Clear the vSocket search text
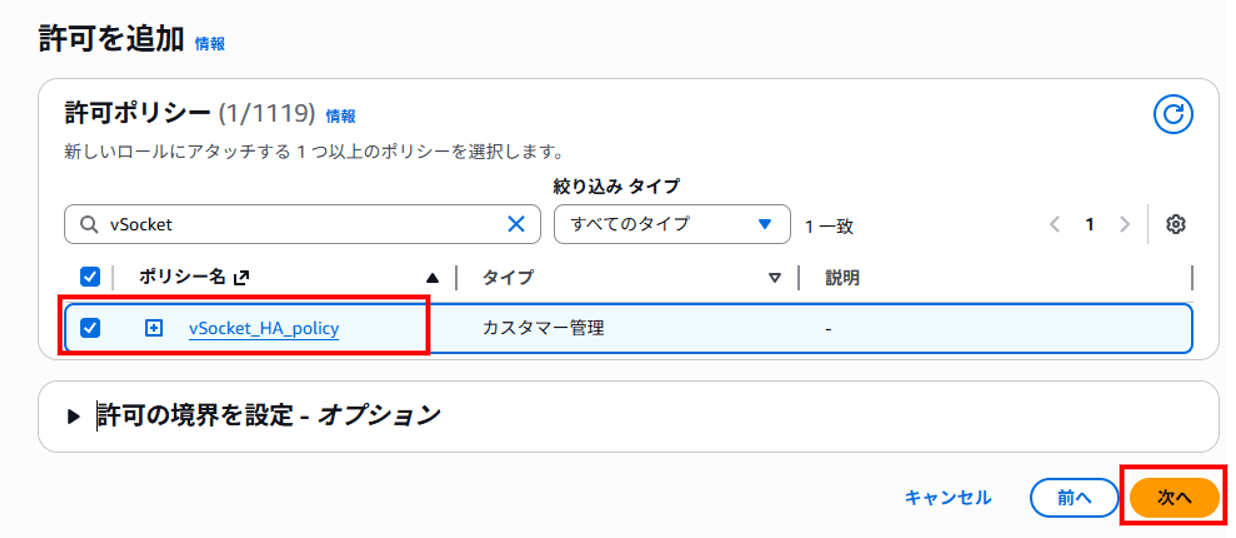 coord(516,225)
